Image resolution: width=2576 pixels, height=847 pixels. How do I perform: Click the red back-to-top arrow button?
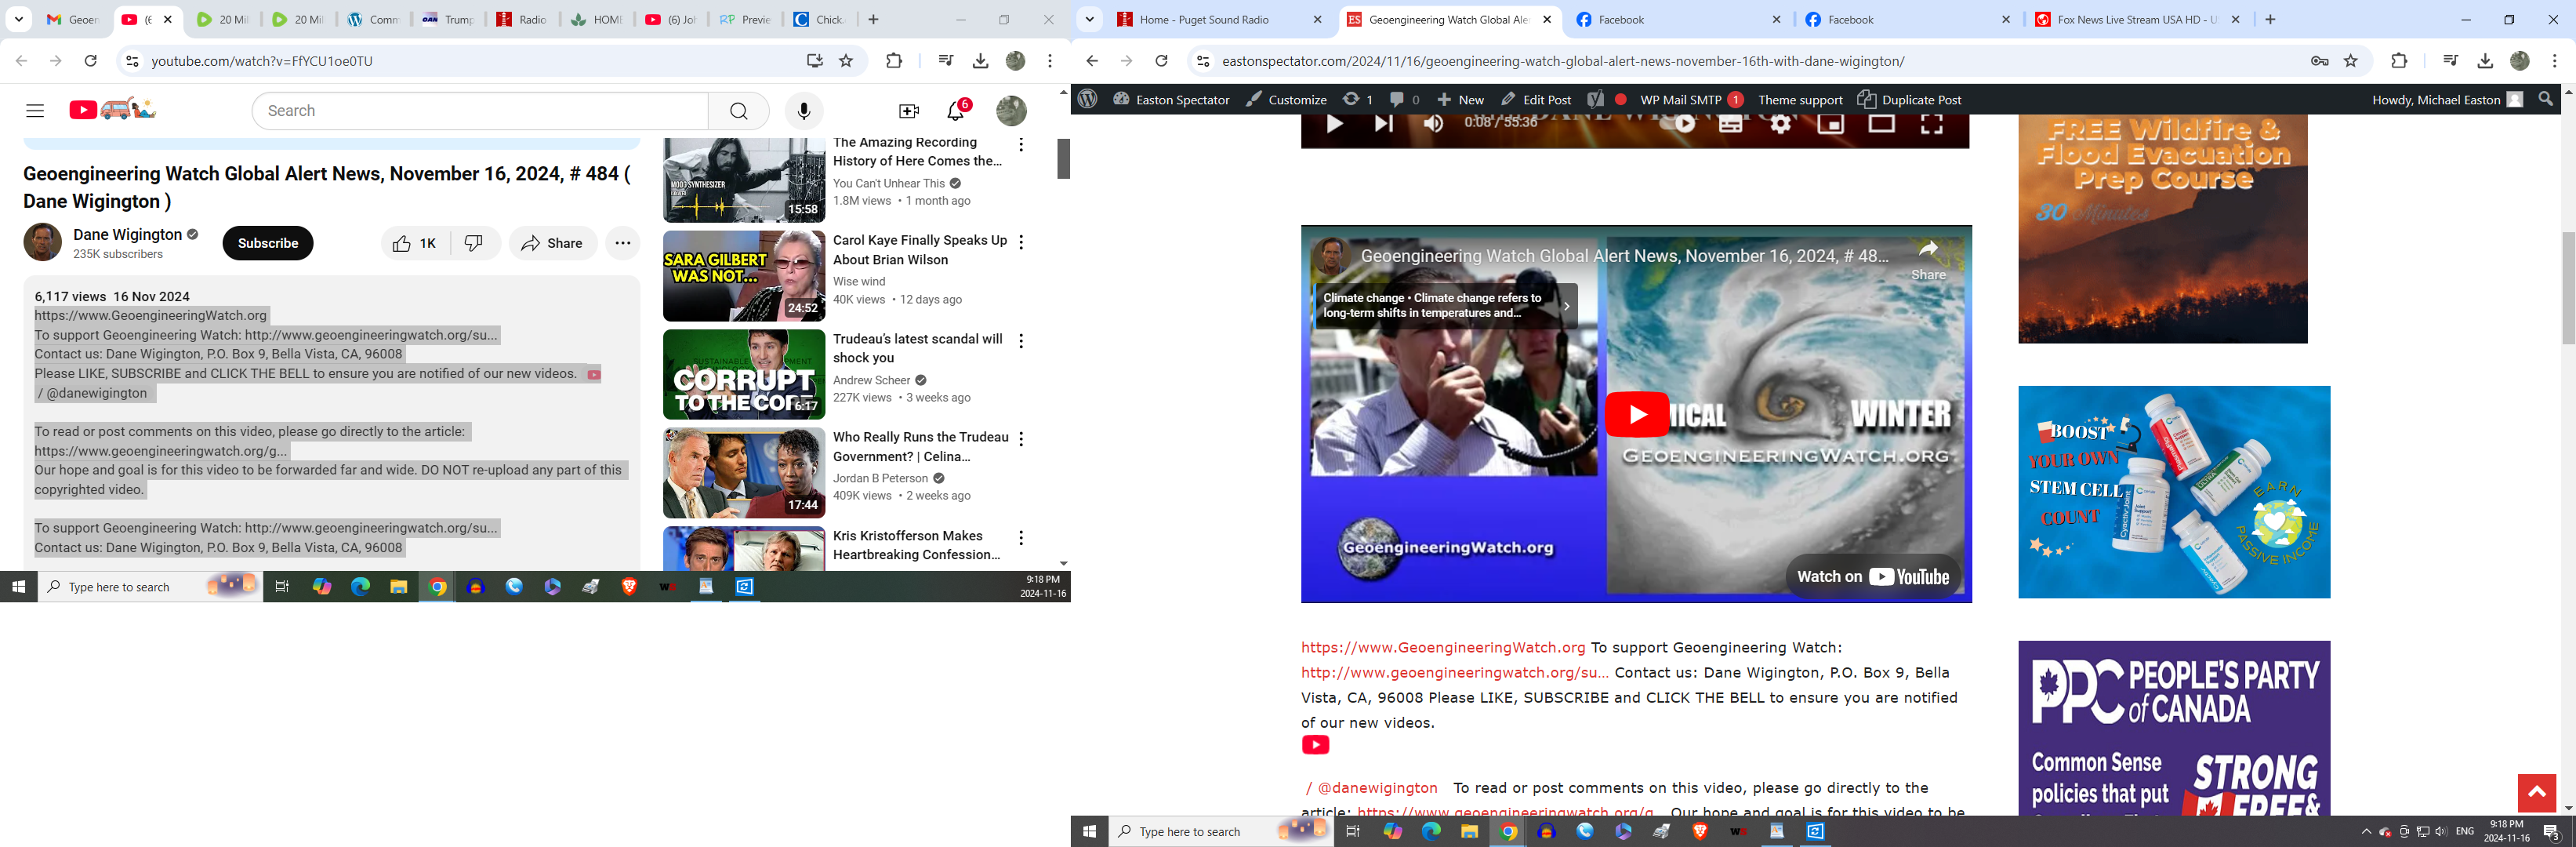[x=2536, y=793]
